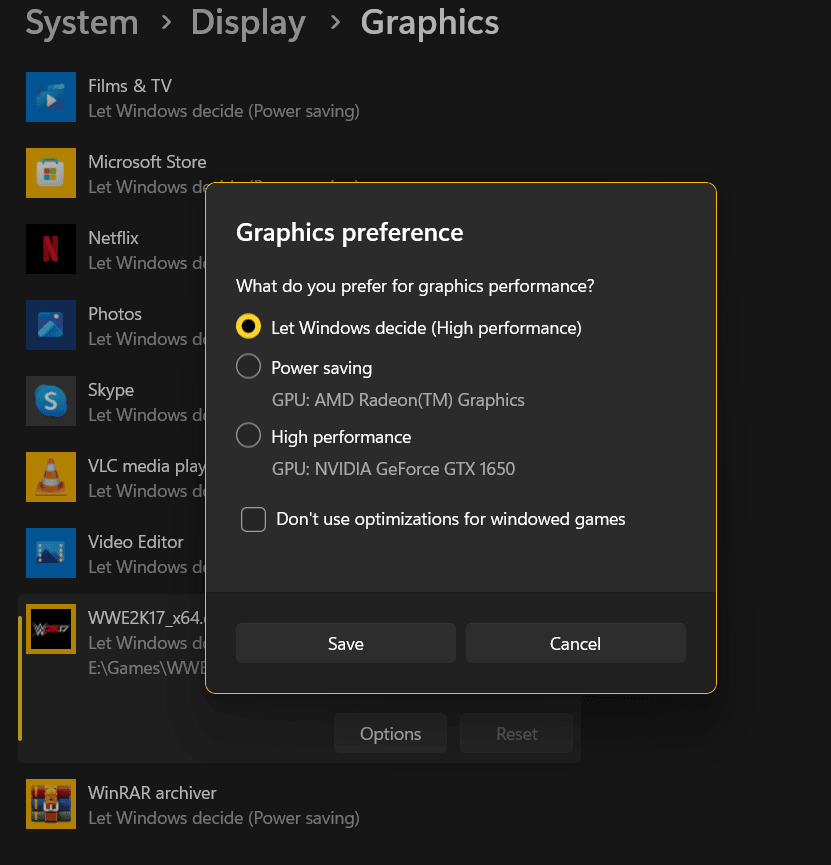The image size is (831, 865).
Task: Choose Power saving for AMD Radeon Graphics
Action: (248, 366)
